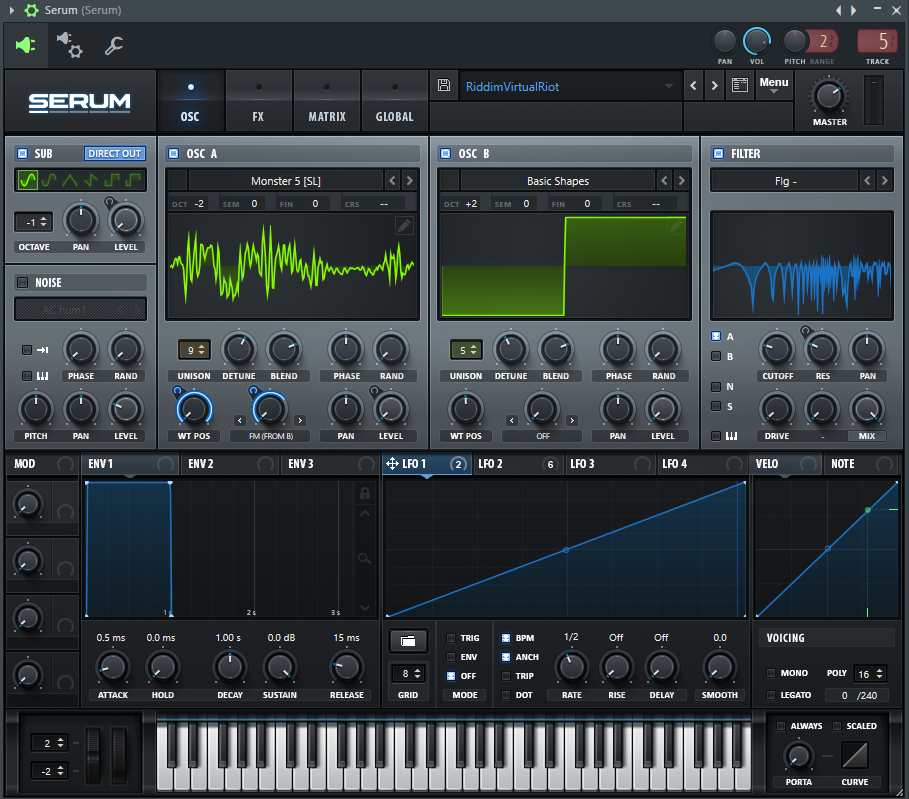The width and height of the screenshot is (909, 799).
Task: Enable the NOISE oscillator
Action: (x=23, y=282)
